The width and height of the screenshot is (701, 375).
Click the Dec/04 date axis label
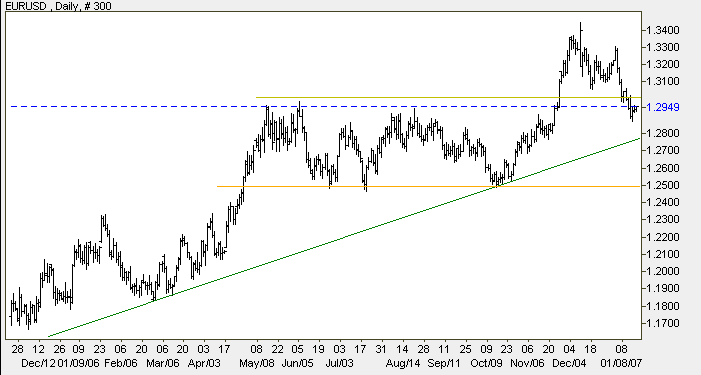569,362
